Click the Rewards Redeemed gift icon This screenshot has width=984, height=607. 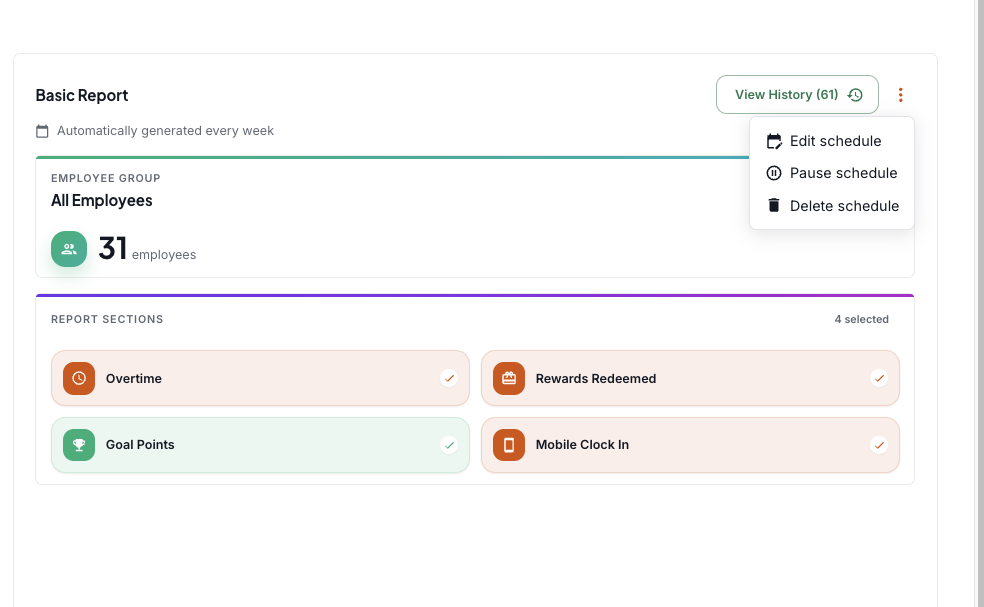509,379
